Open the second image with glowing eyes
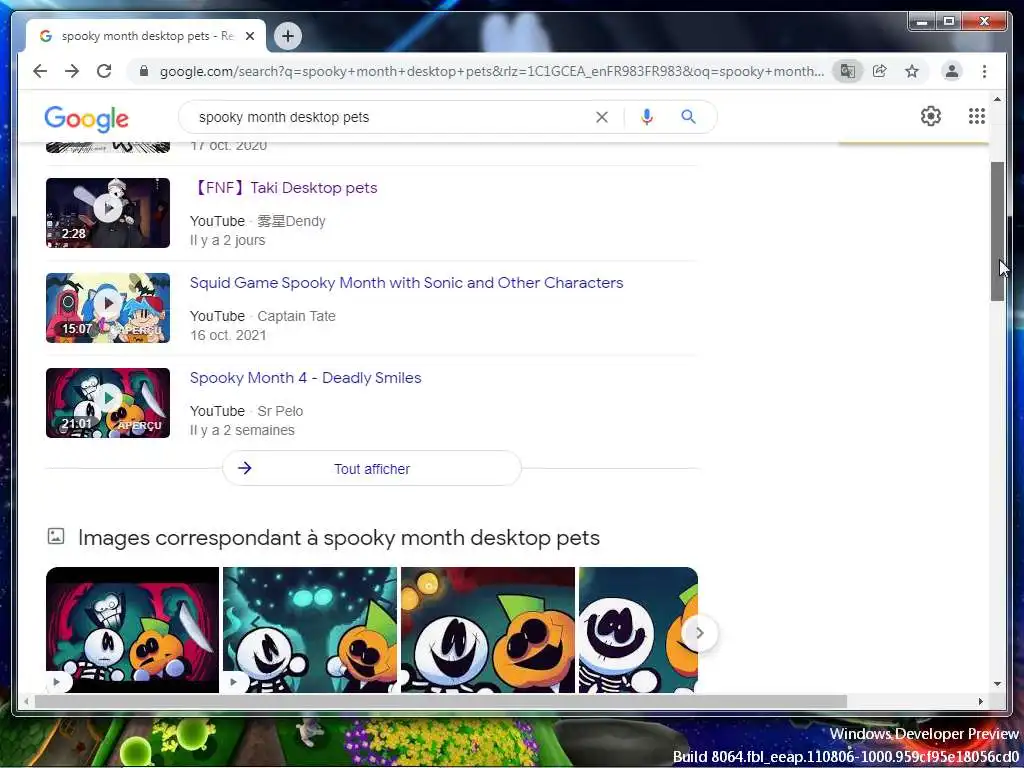This screenshot has width=1024, height=768. click(x=310, y=630)
